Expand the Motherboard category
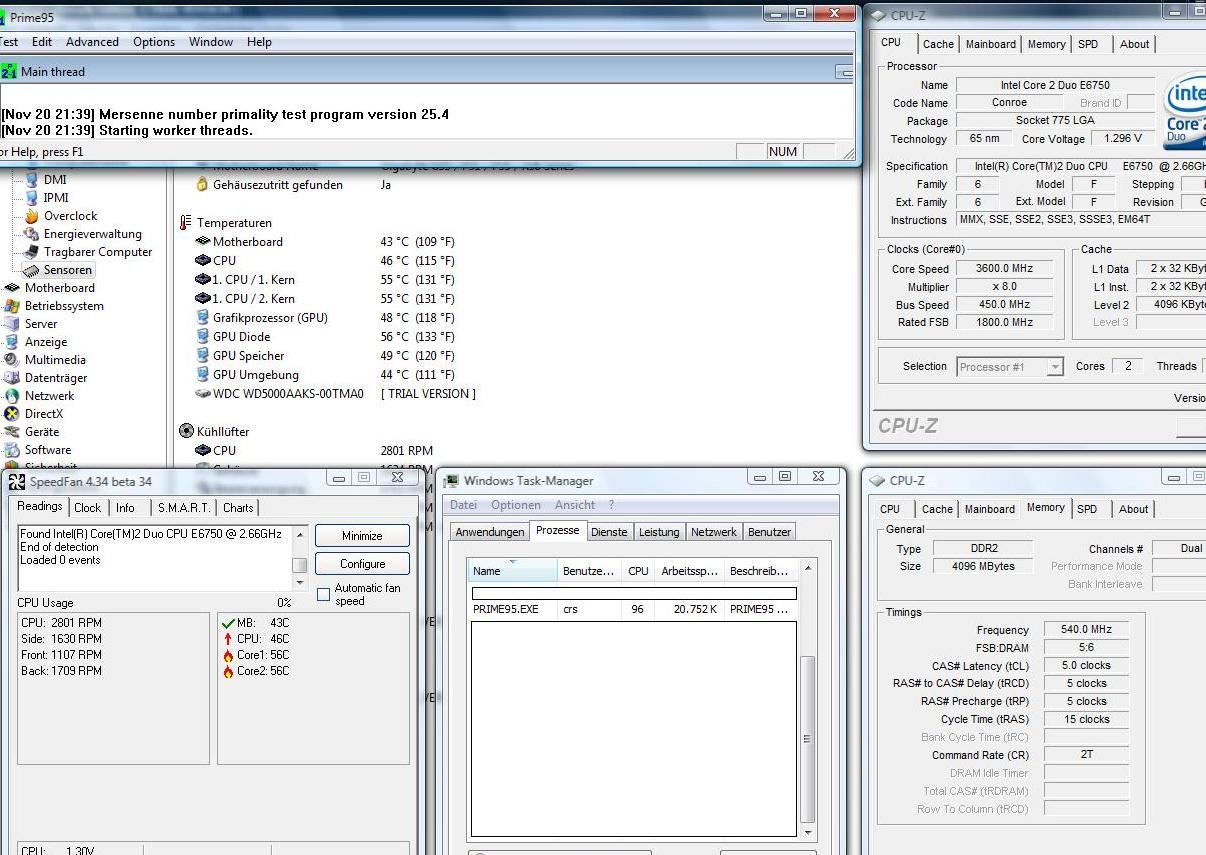The height and width of the screenshot is (855, 1206). (x=59, y=288)
